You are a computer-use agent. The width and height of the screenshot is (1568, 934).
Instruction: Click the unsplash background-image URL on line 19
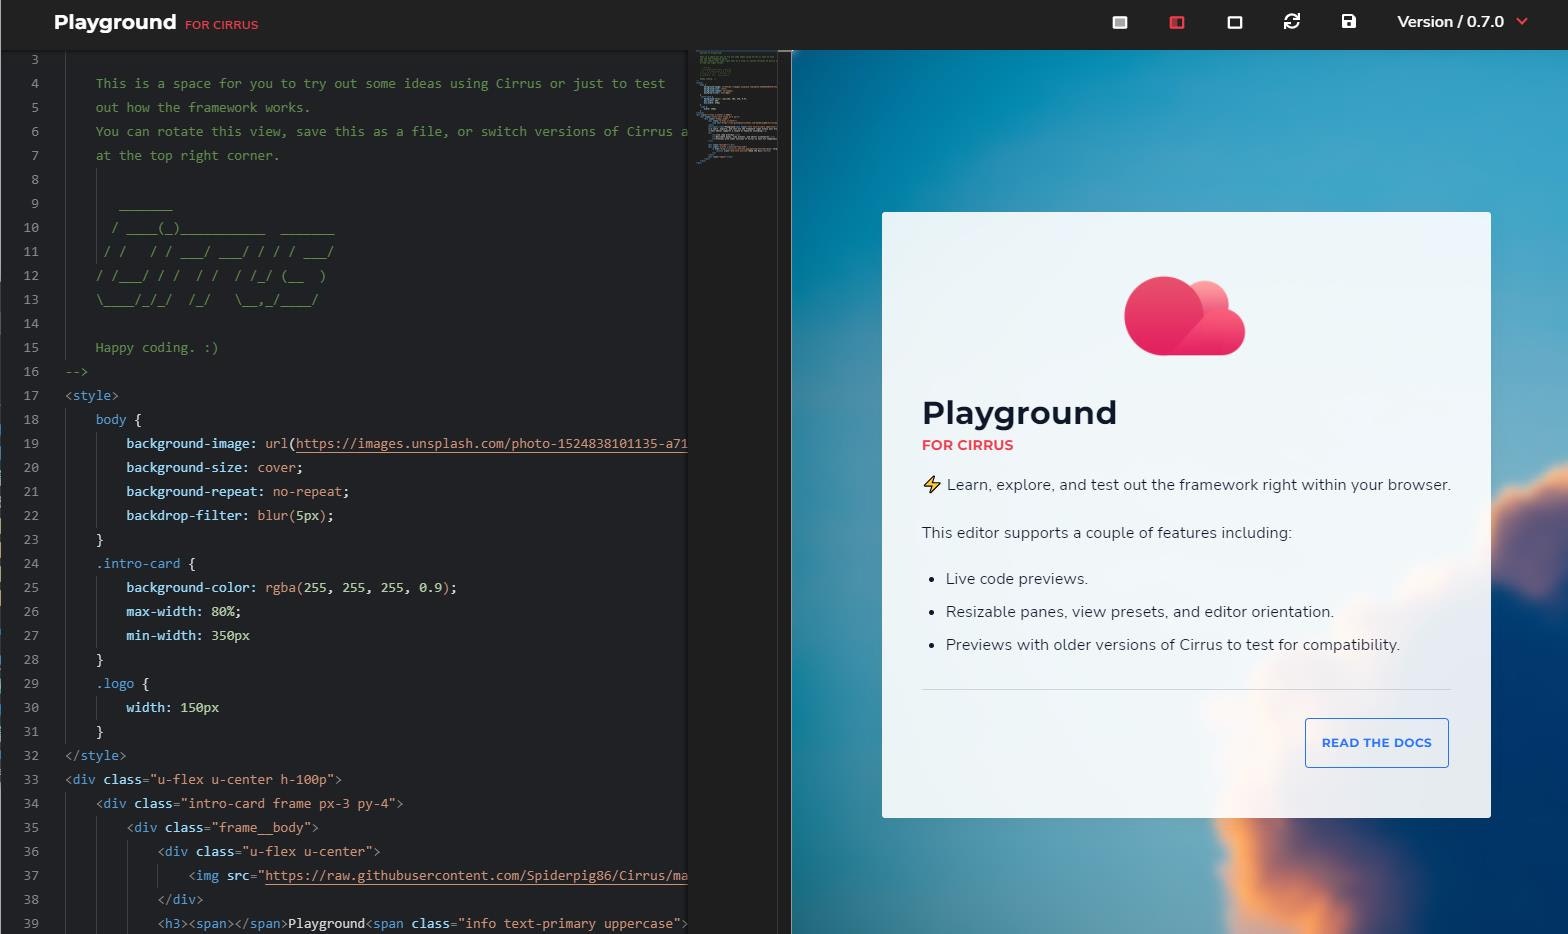point(491,444)
